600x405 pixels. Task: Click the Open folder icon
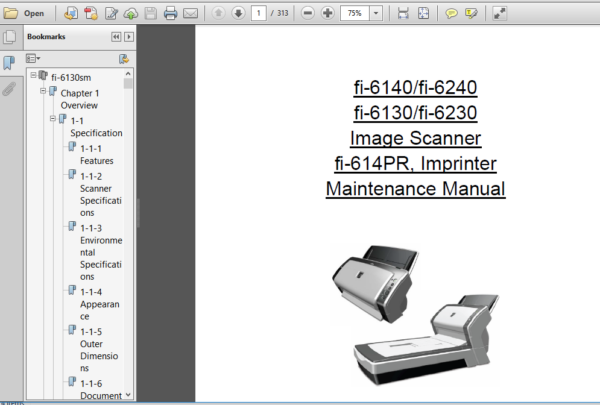click(x=11, y=13)
